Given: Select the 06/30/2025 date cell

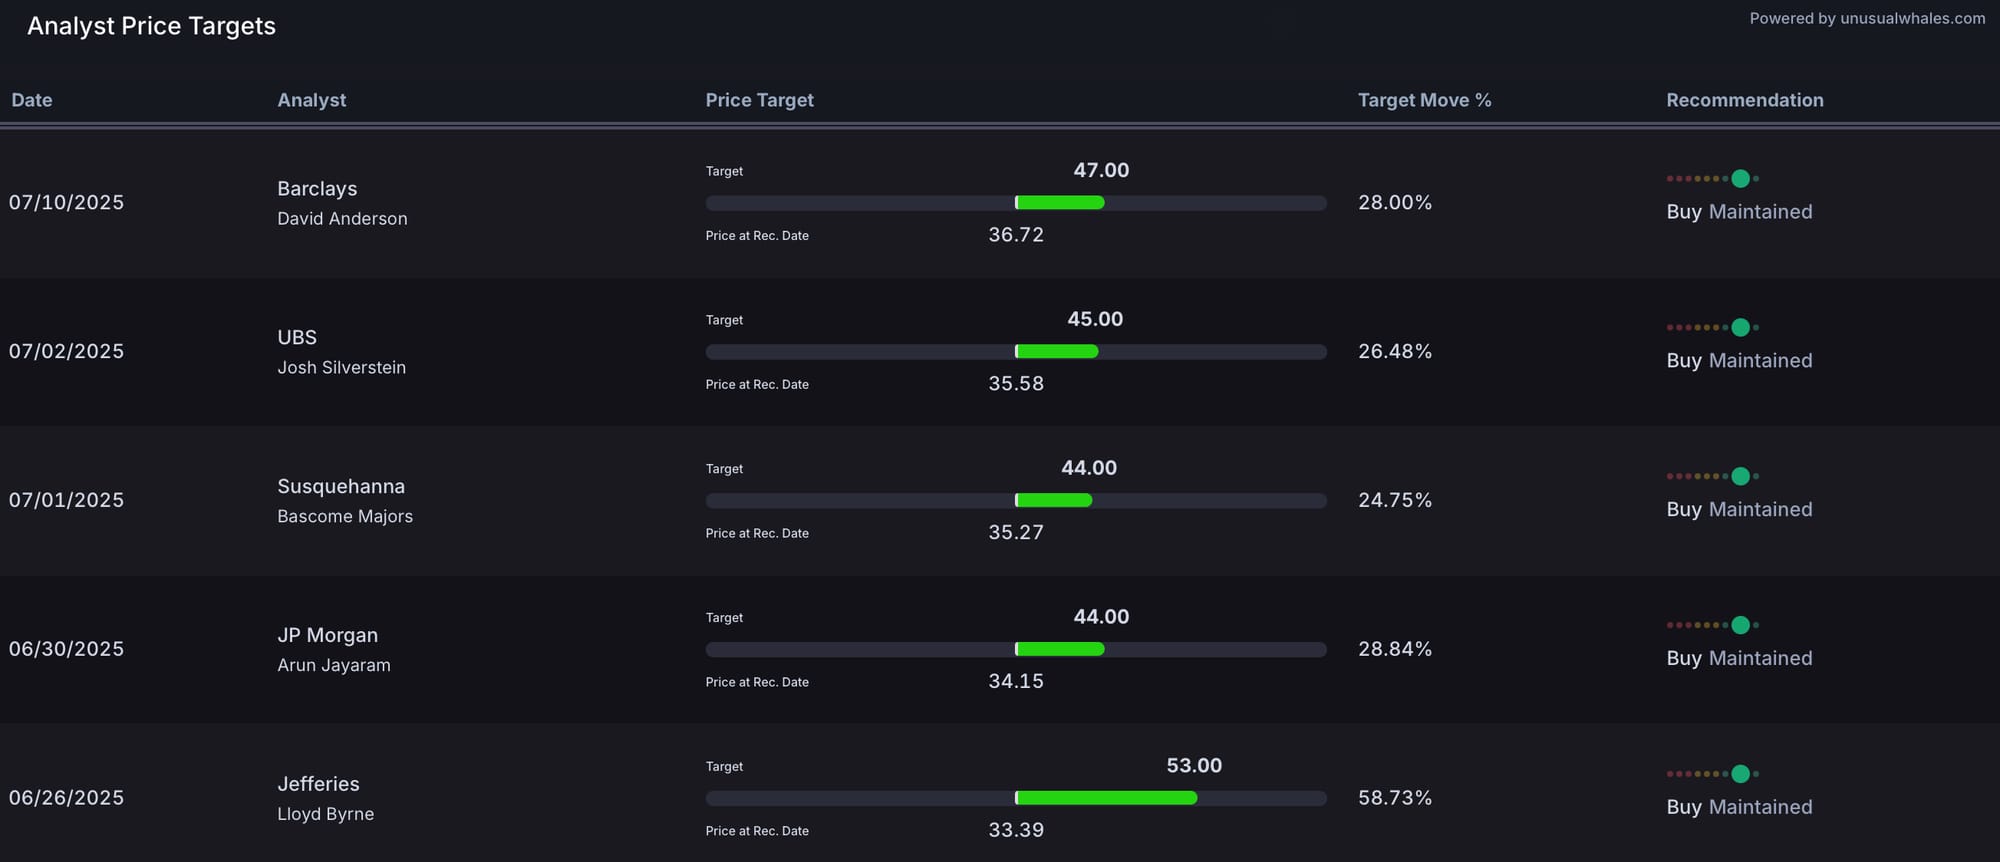Looking at the screenshot, I should tap(67, 650).
